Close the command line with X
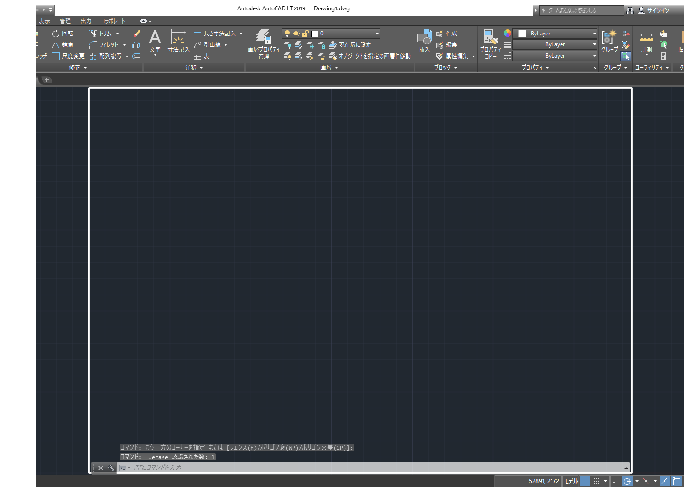 pos(101,468)
